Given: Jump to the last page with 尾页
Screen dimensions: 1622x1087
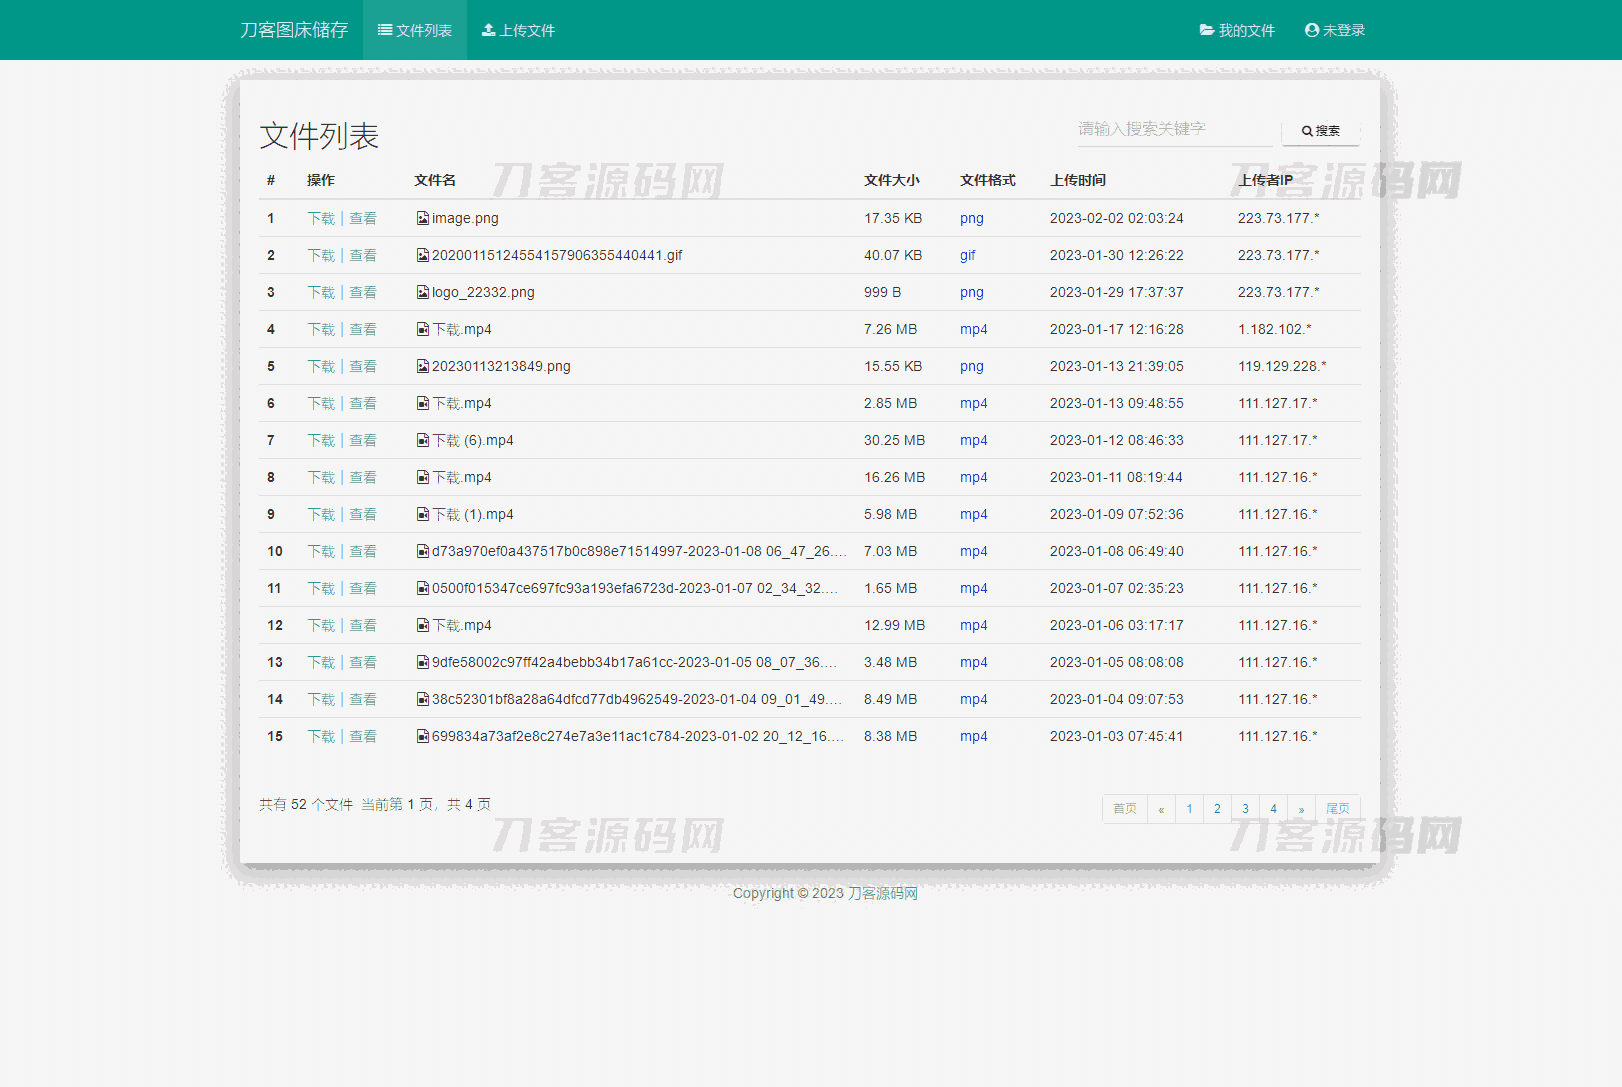Looking at the screenshot, I should 1338,809.
